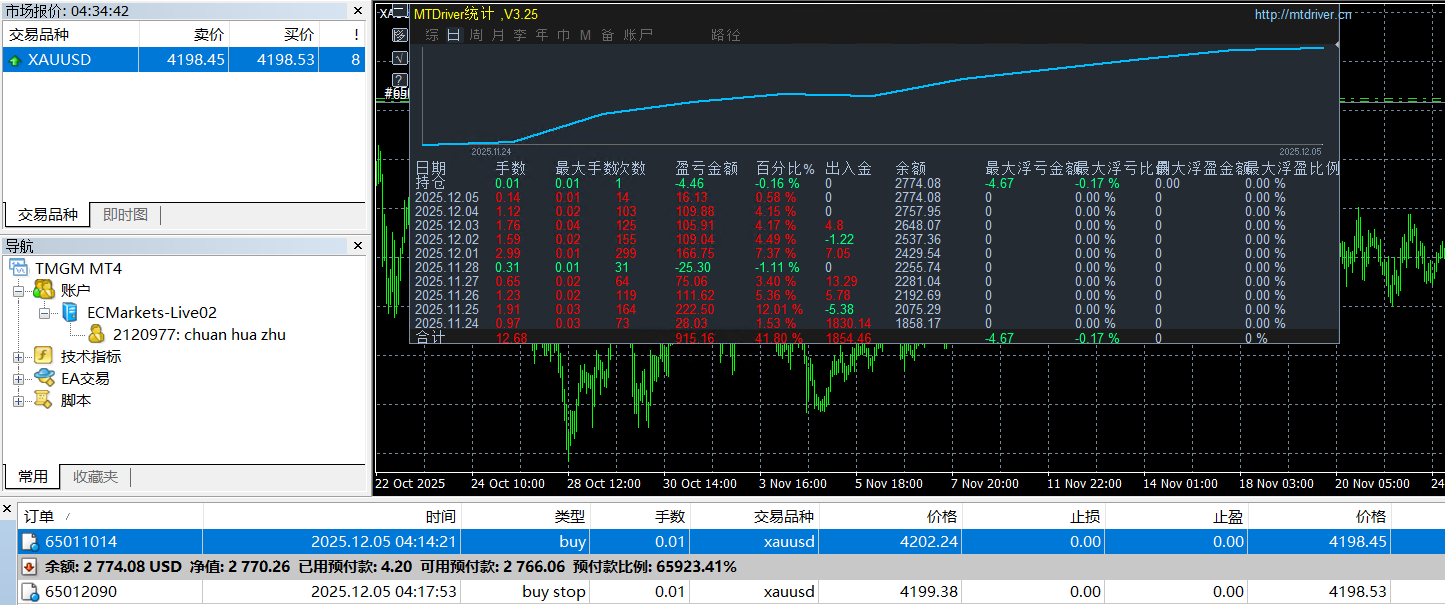Image resolution: width=1445 pixels, height=605 pixels.
Task: Select the 年 yearly period in MTDriver
Action: pos(542,35)
